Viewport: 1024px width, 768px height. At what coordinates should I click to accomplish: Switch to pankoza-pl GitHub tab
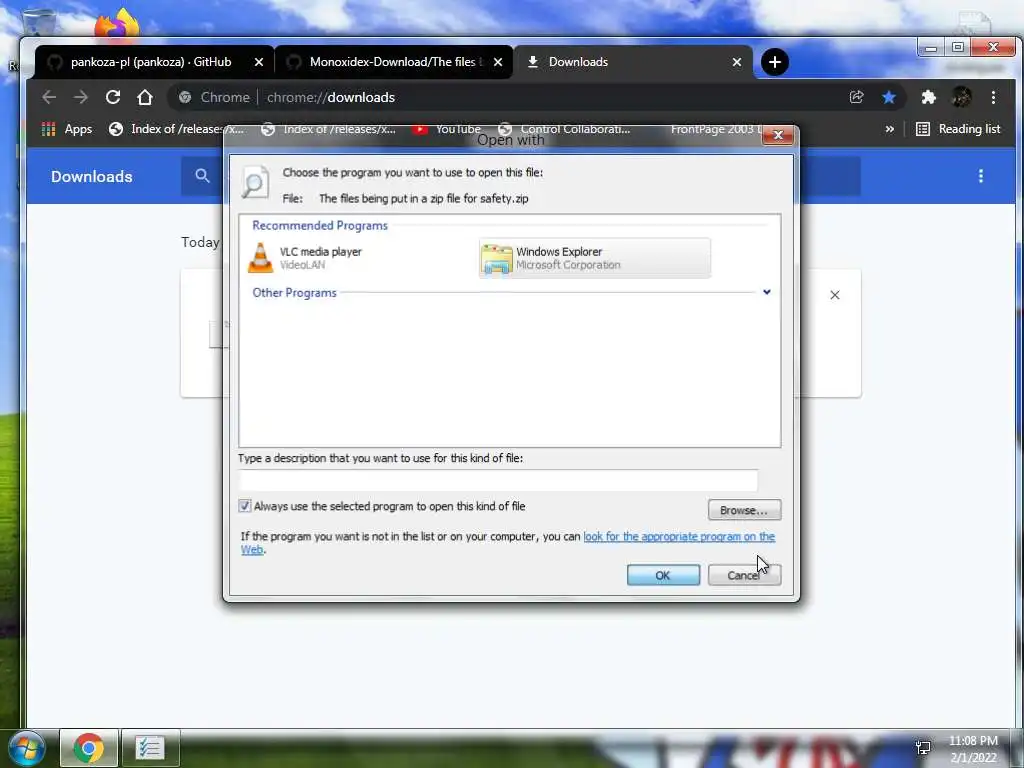tap(150, 62)
